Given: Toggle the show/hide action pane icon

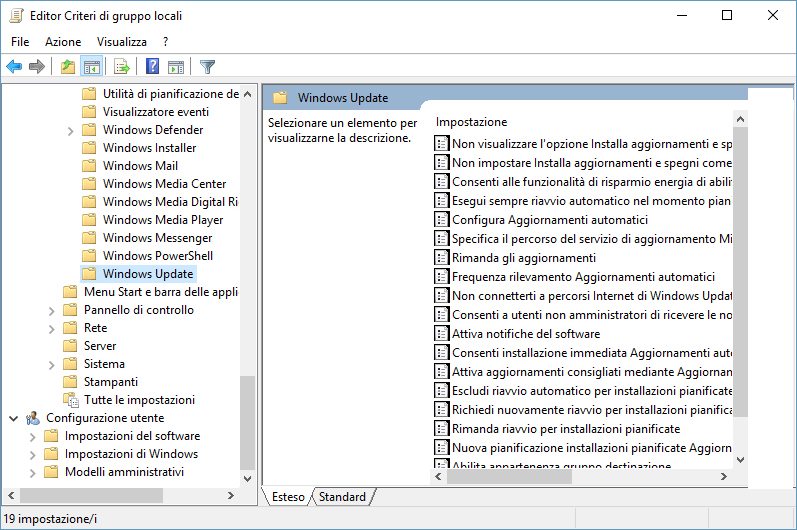Looking at the screenshot, I should (x=176, y=67).
